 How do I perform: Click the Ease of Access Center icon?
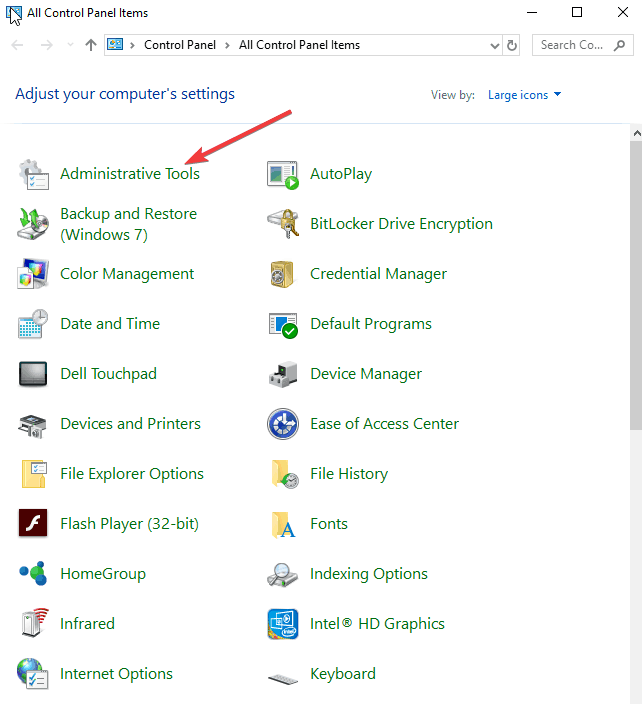tap(283, 424)
